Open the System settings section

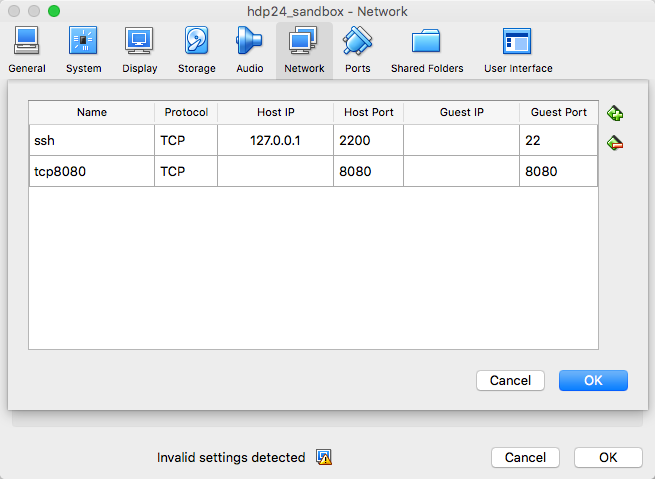coord(84,49)
